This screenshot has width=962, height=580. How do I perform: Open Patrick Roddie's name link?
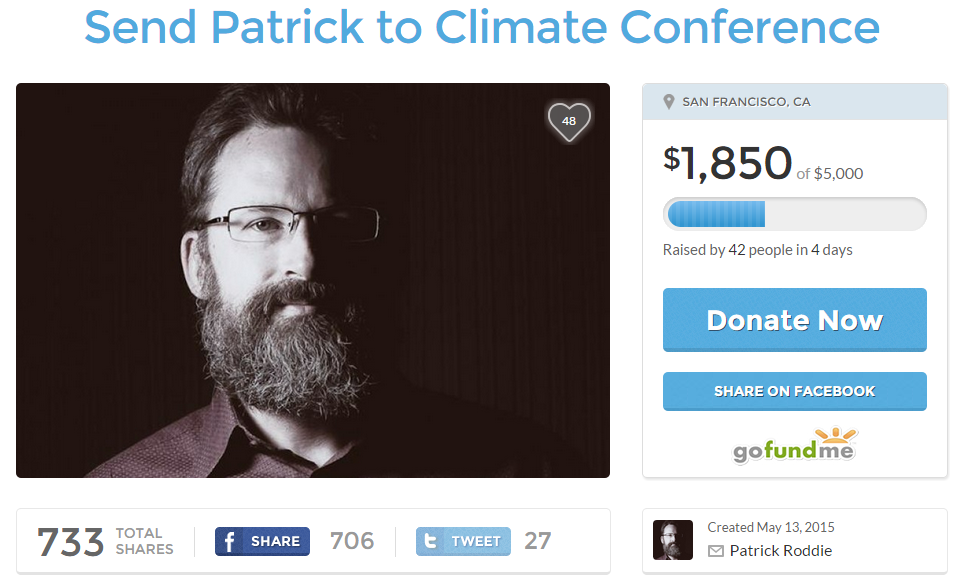pos(780,551)
